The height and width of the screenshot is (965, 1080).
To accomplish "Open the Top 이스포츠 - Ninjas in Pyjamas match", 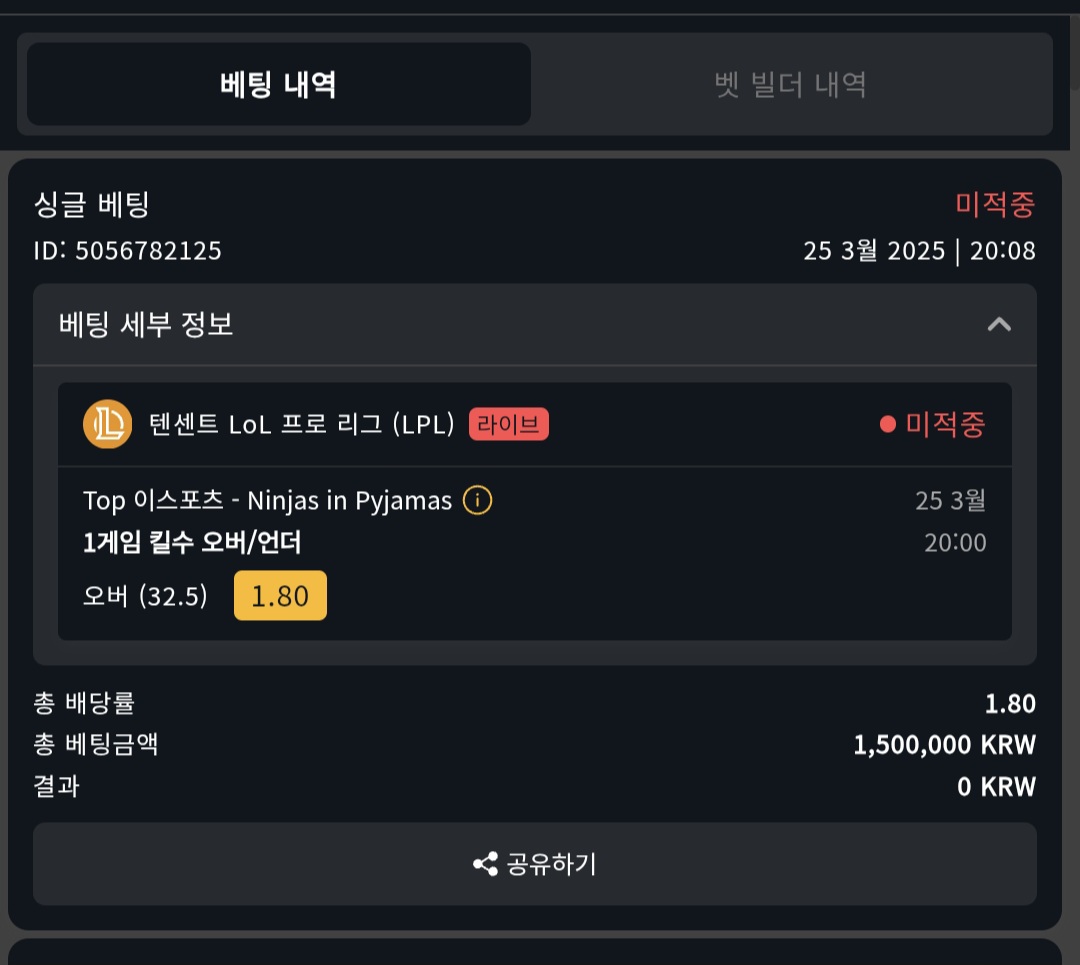I will [x=267, y=500].
